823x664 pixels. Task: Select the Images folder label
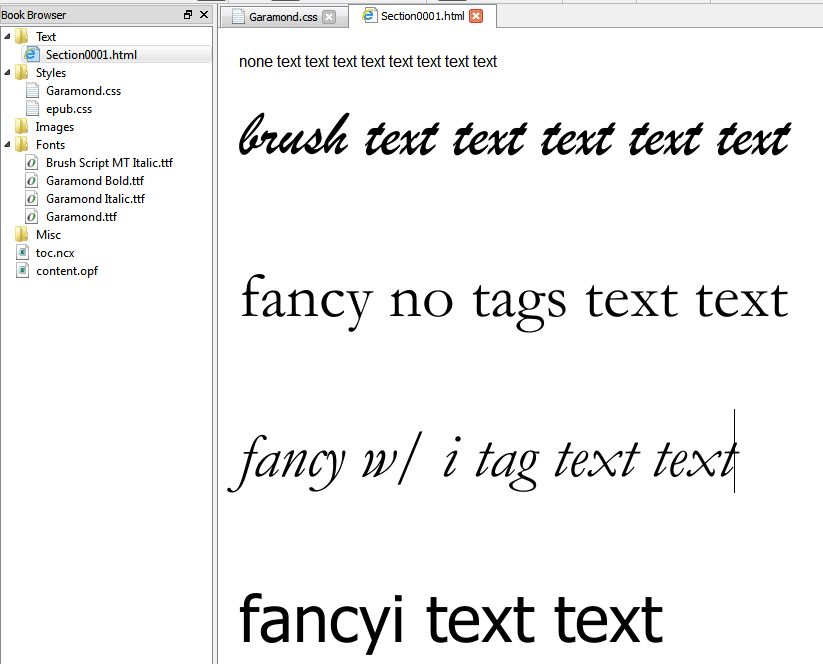pos(55,127)
